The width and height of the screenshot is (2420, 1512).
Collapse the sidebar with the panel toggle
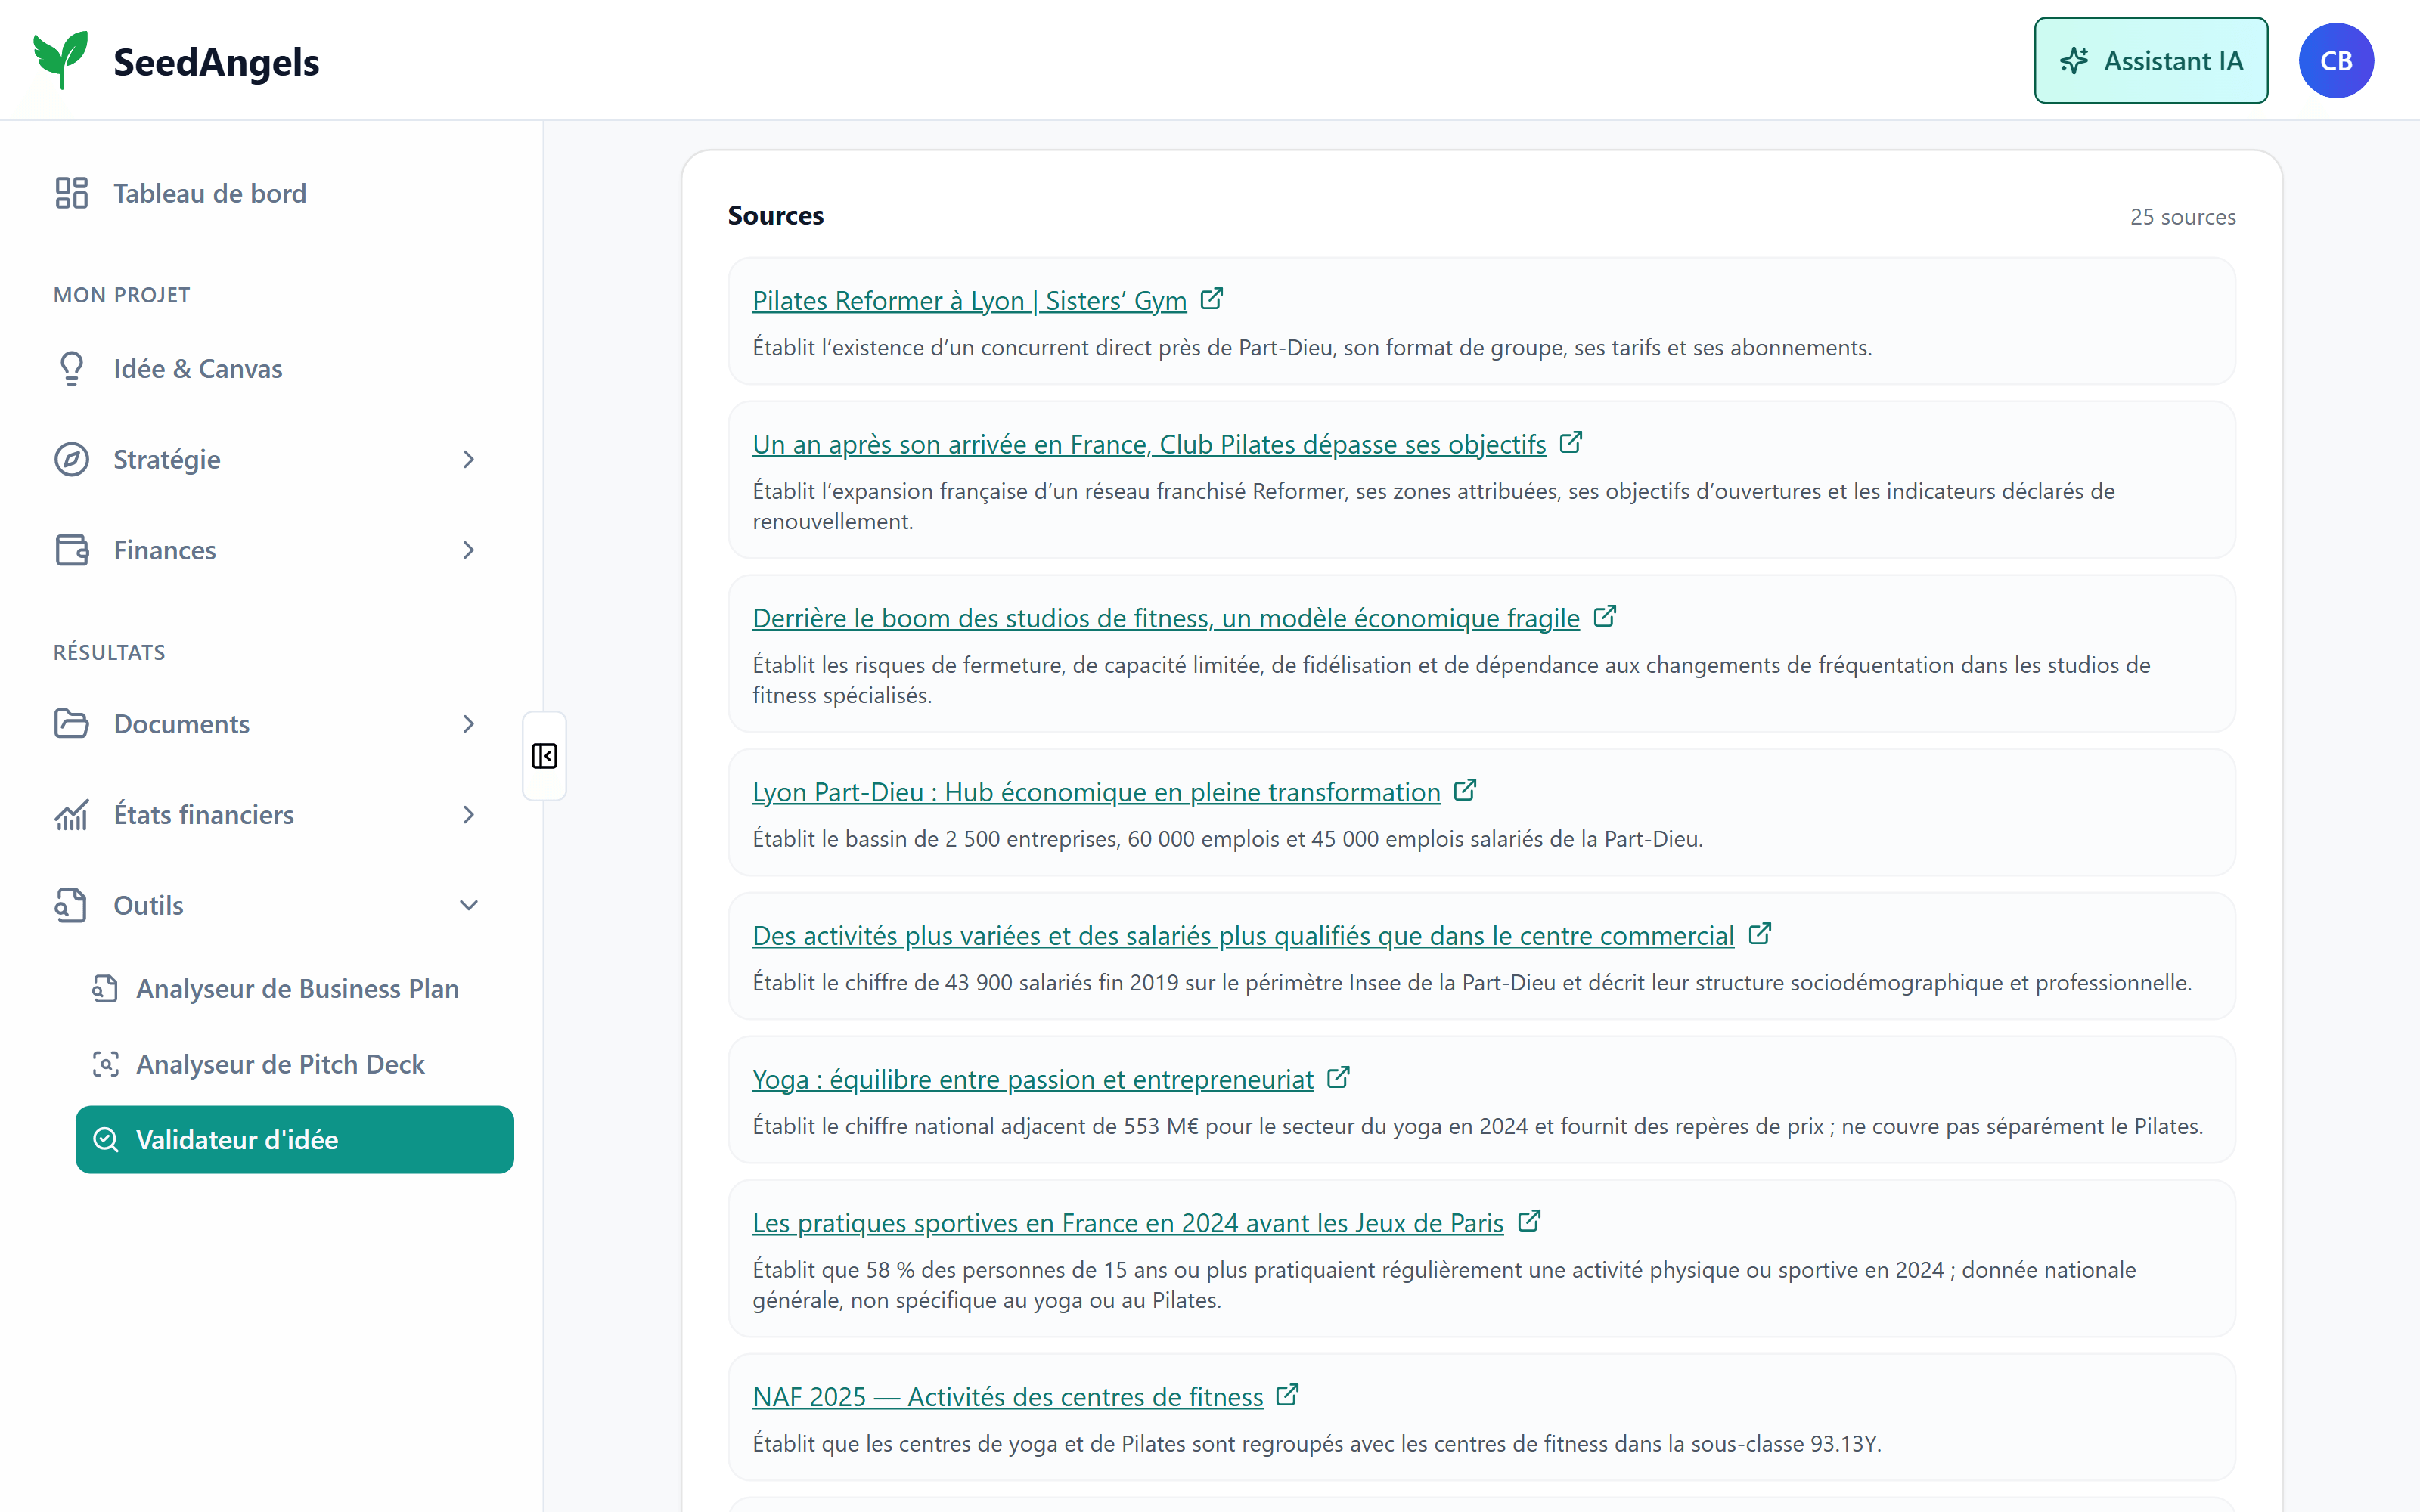click(x=544, y=756)
